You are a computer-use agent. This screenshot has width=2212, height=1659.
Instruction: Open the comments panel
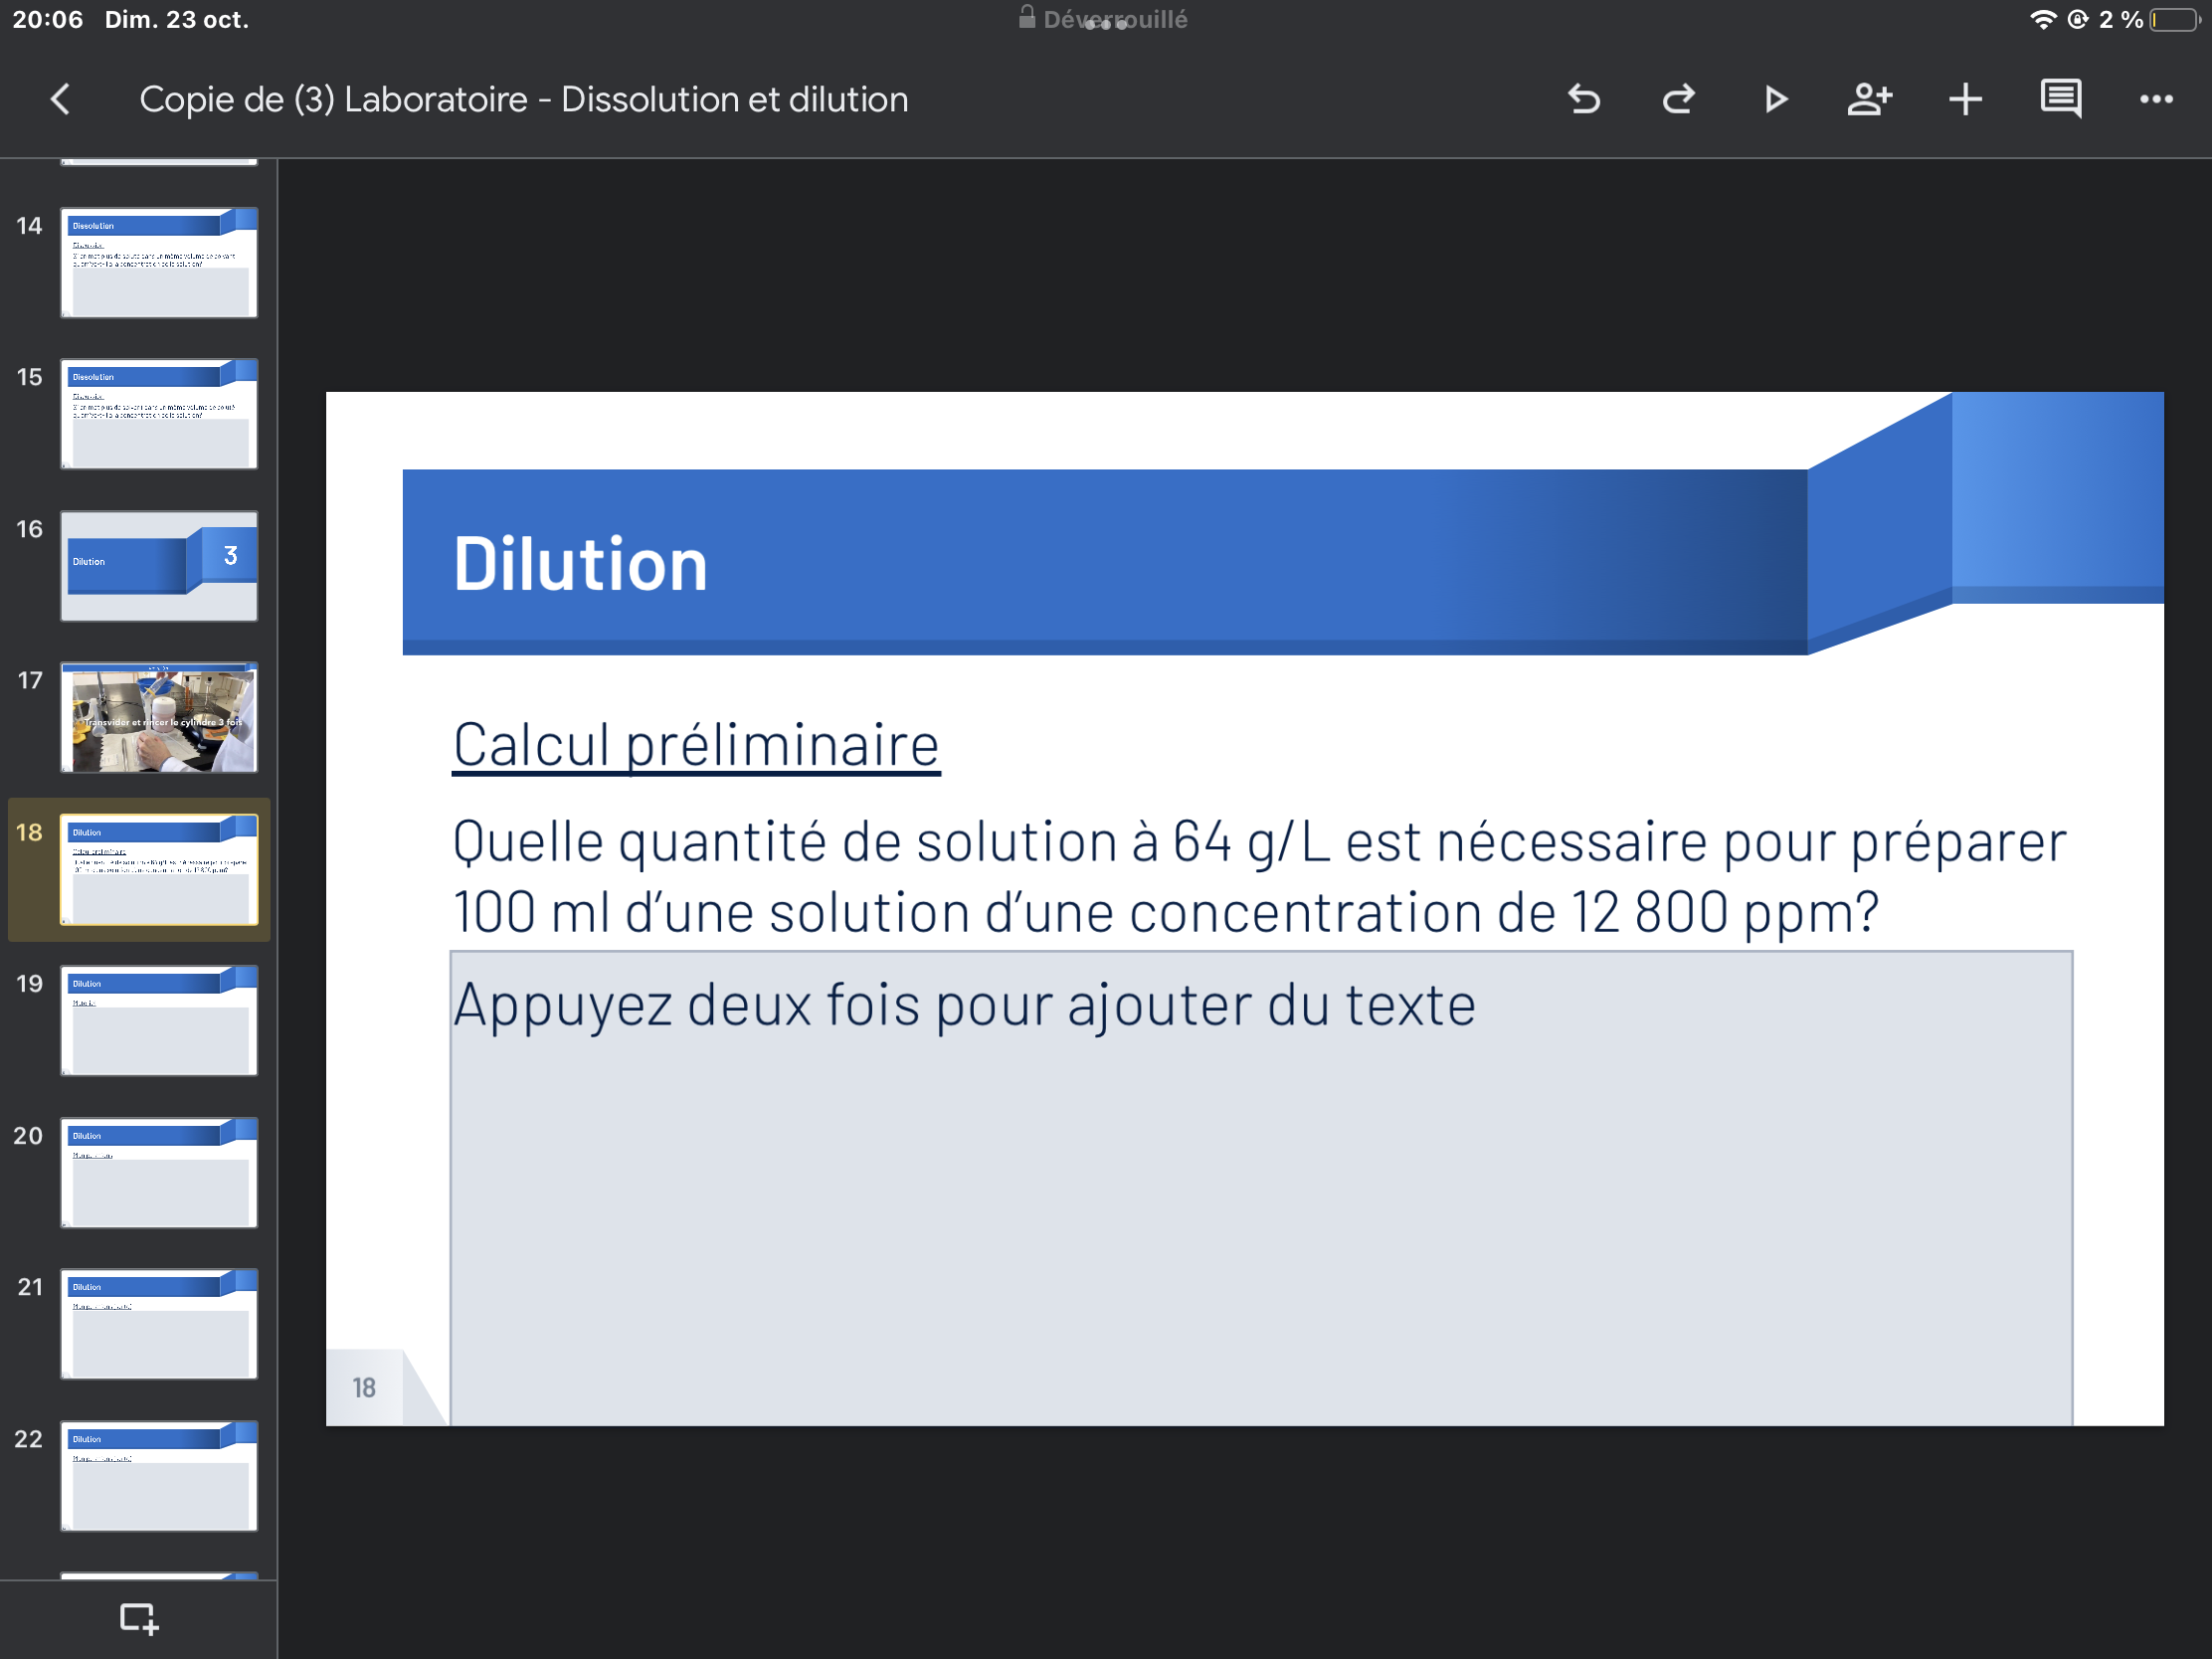[2060, 99]
